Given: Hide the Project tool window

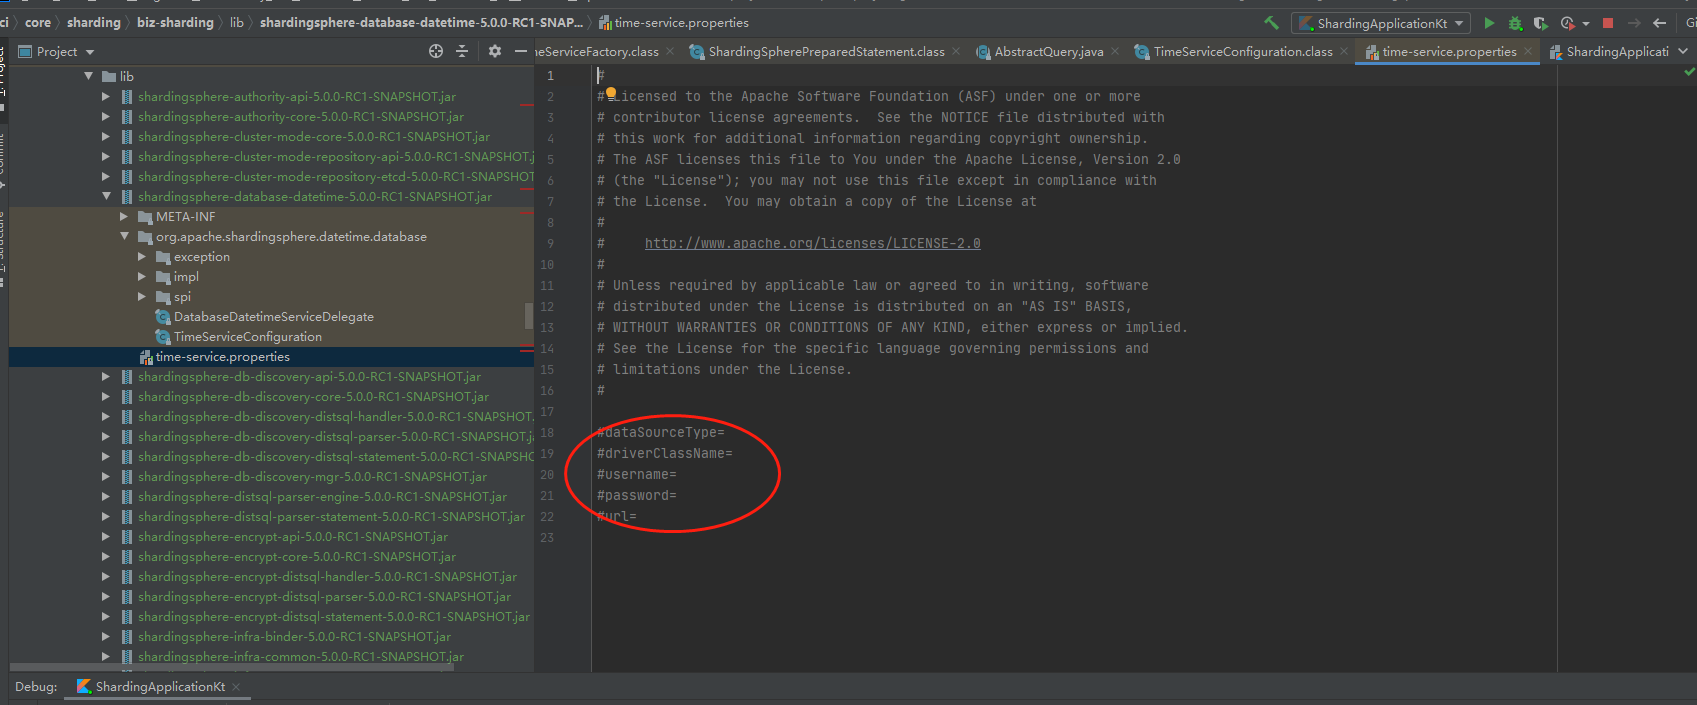Looking at the screenshot, I should pos(520,51).
